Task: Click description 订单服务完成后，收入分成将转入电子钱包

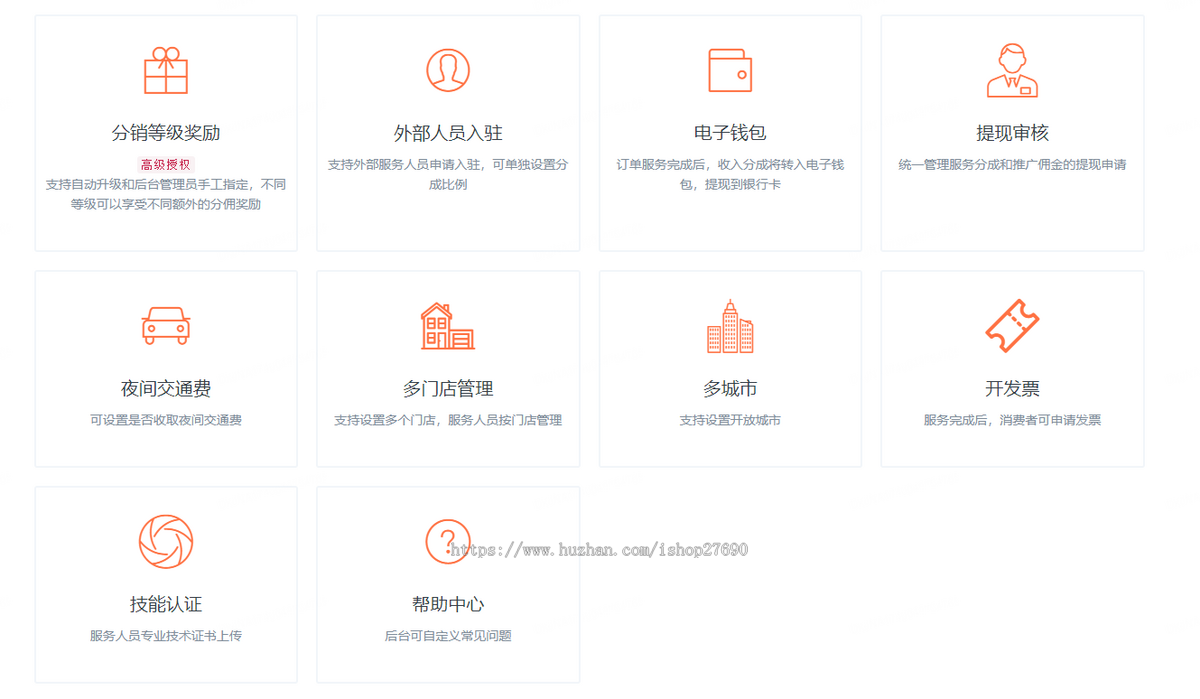Action: click(730, 174)
